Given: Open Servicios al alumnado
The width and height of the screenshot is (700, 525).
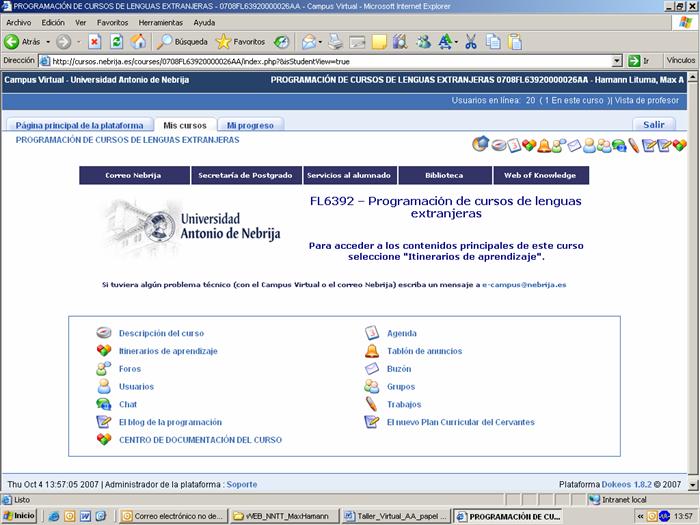Looking at the screenshot, I should pos(349,175).
